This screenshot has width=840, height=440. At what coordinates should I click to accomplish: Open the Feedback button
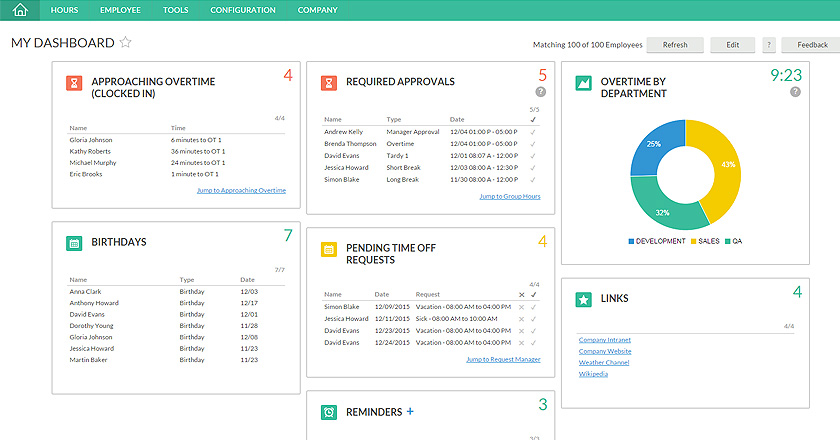tap(811, 45)
